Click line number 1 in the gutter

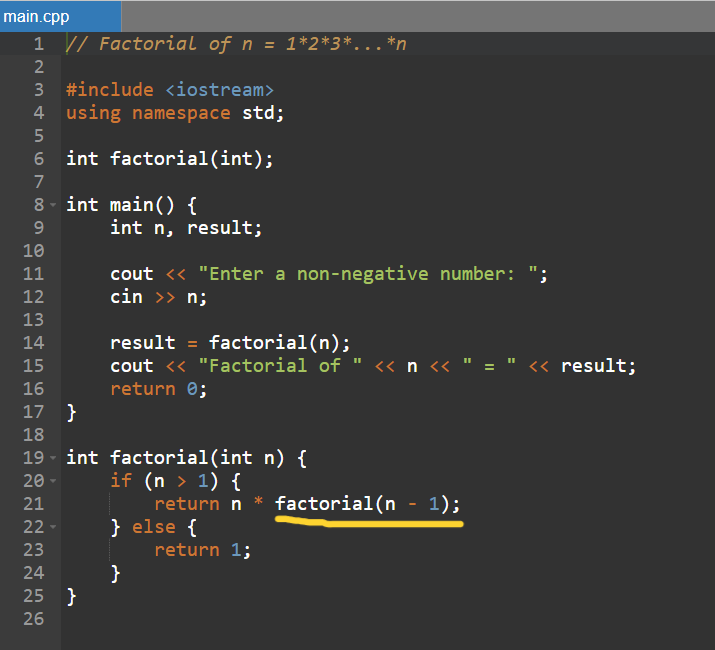39,44
